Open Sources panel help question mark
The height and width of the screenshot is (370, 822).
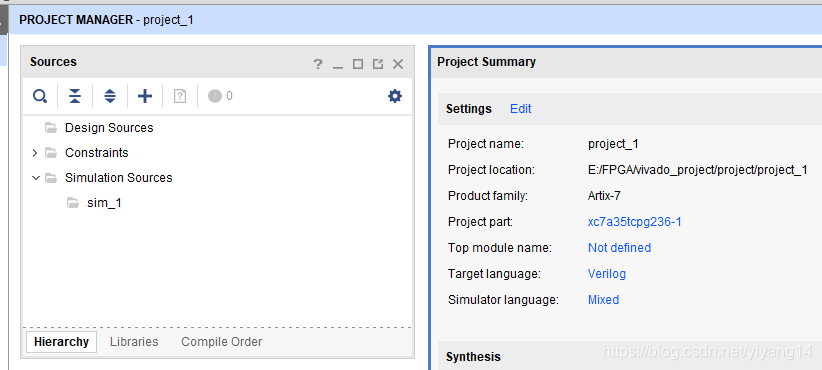coord(318,64)
